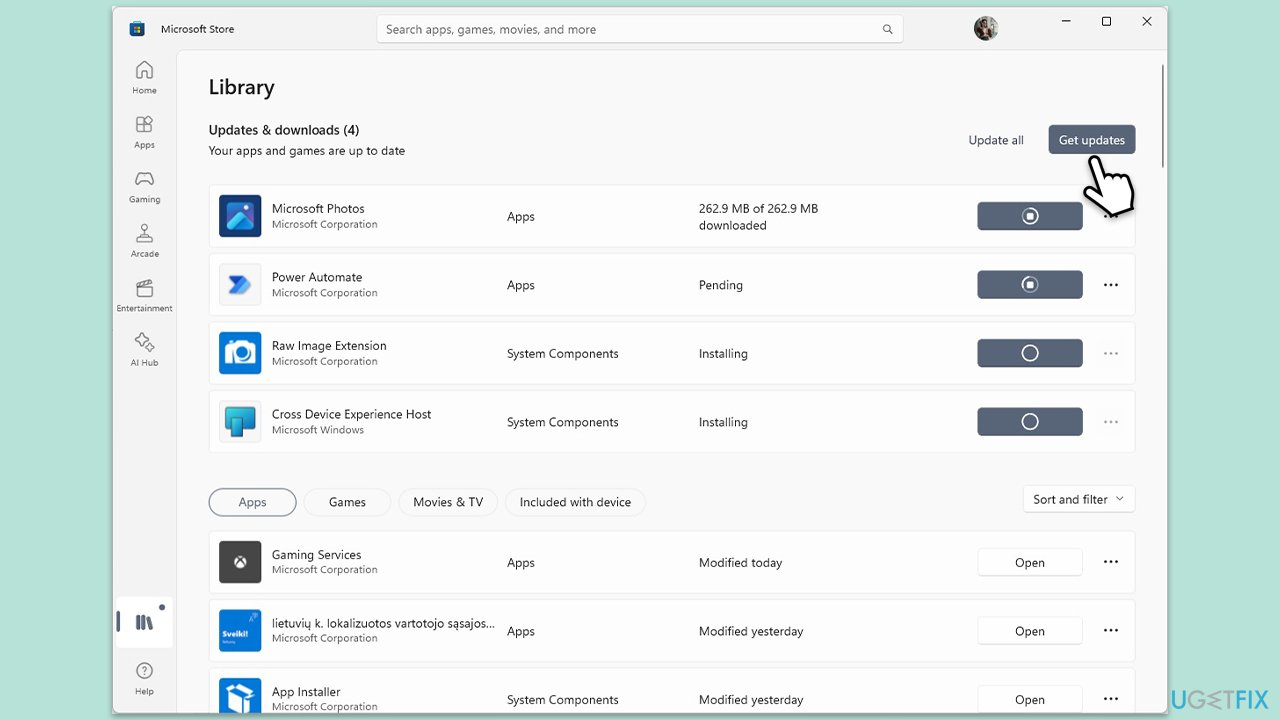Open Help in the sidebar
The height and width of the screenshot is (720, 1280).
click(144, 677)
